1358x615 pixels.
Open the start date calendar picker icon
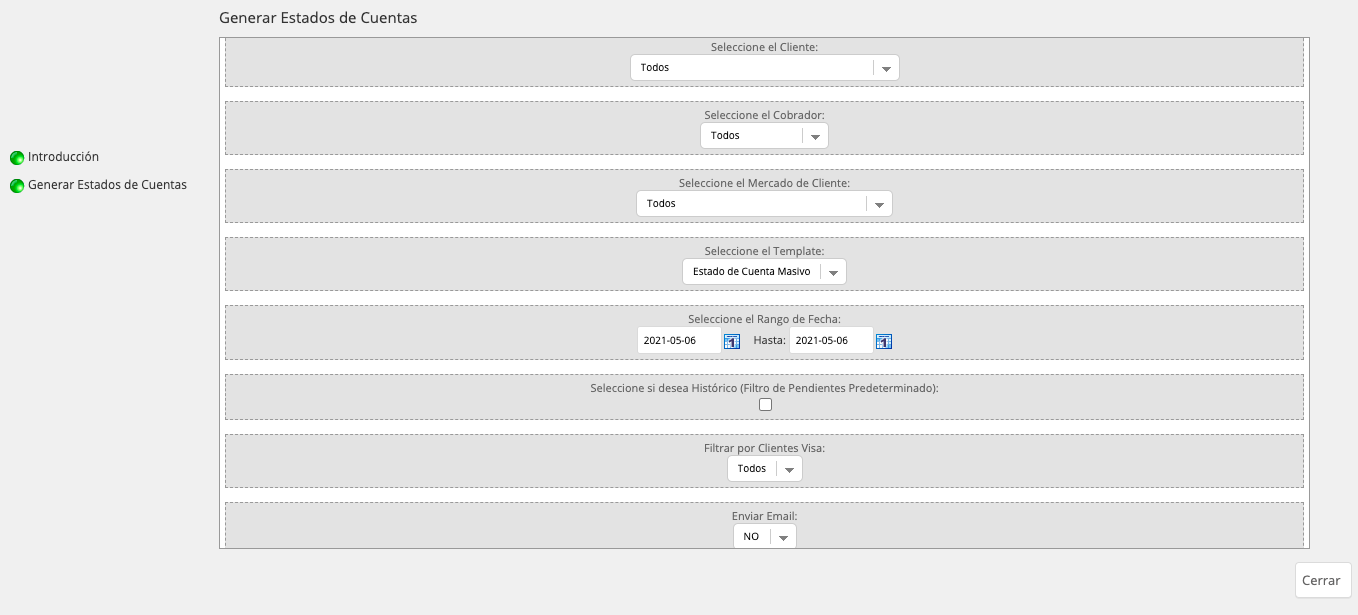click(732, 341)
